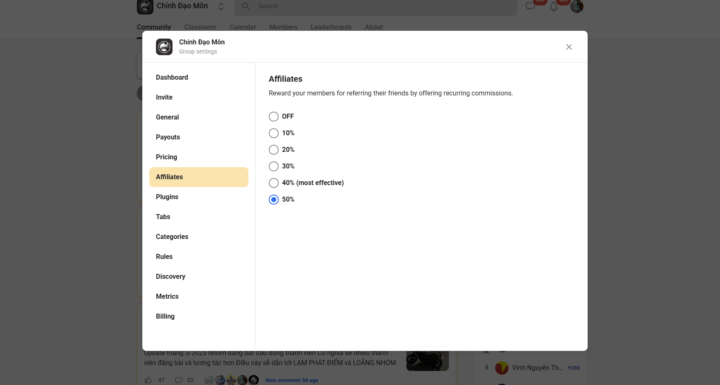
Task: Switch to the Payouts section
Action: click(x=198, y=137)
